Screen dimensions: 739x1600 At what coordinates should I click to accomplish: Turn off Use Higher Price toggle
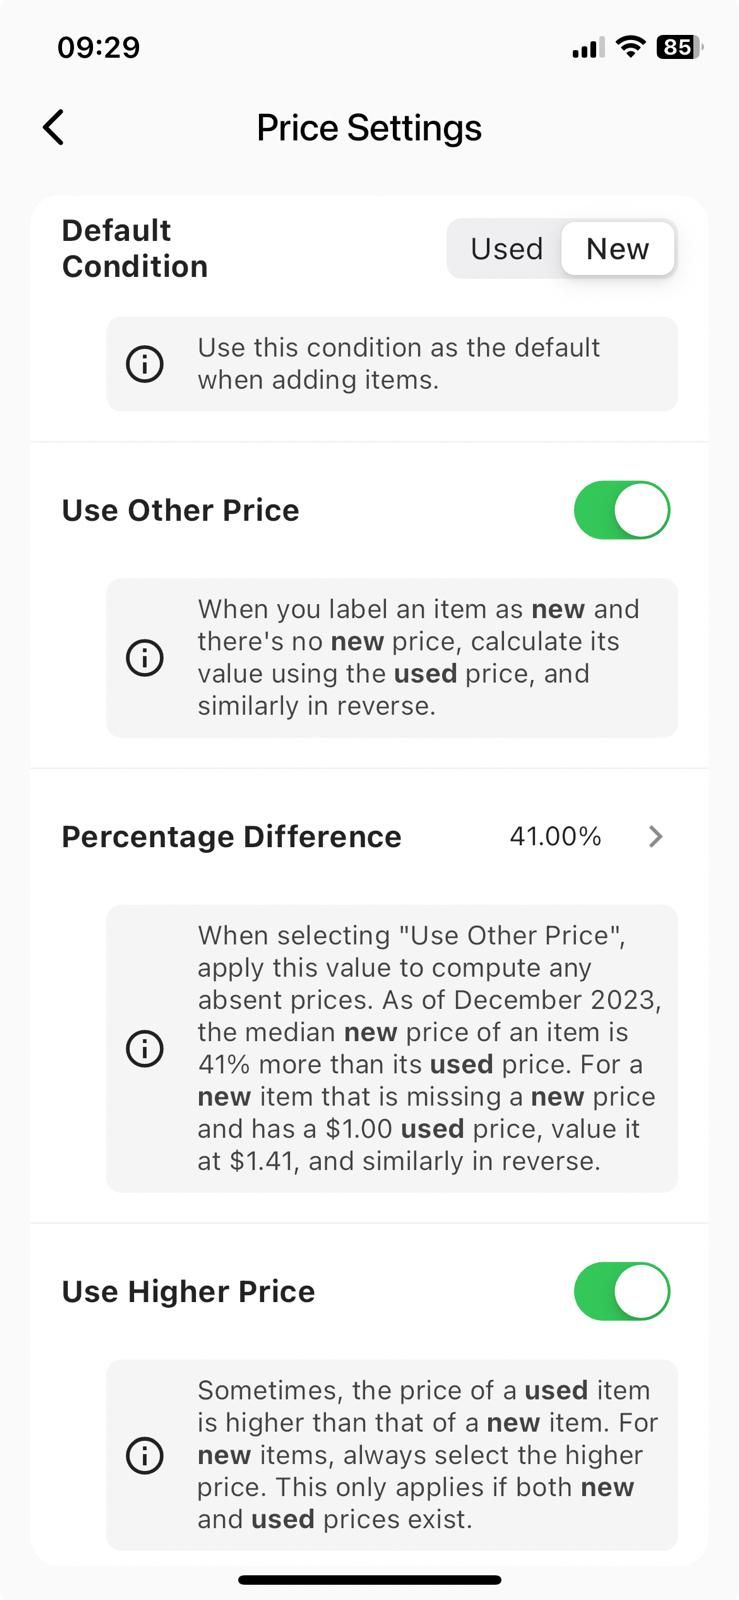[x=622, y=1291]
